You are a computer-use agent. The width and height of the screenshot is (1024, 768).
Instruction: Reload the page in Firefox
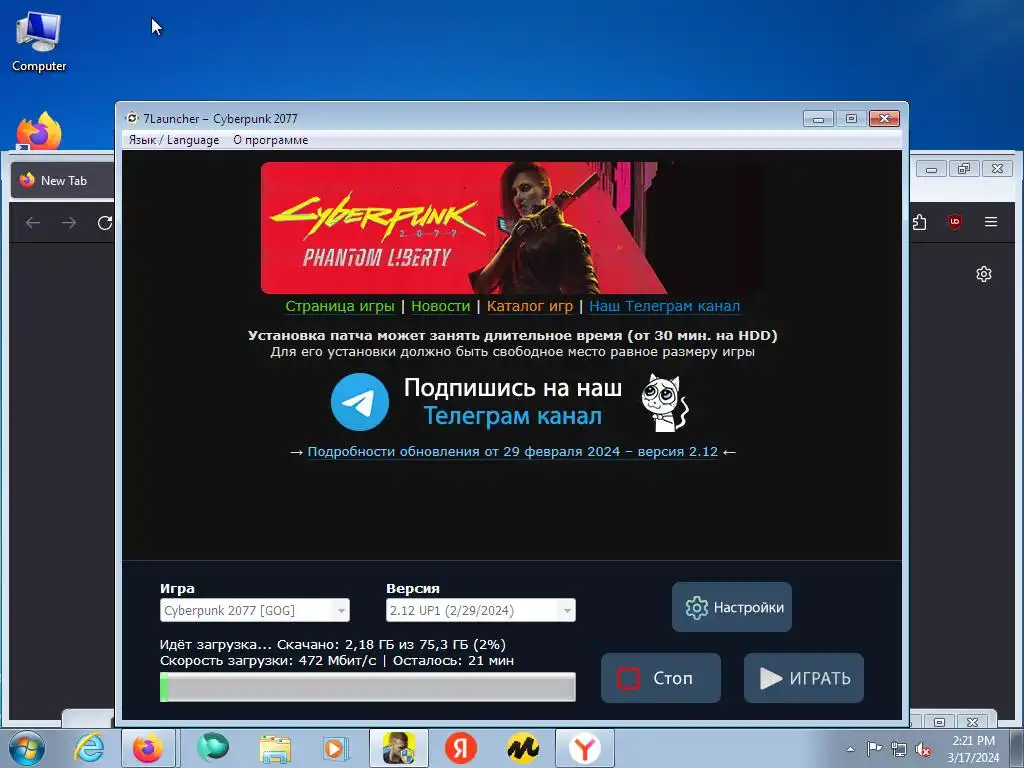coord(104,223)
